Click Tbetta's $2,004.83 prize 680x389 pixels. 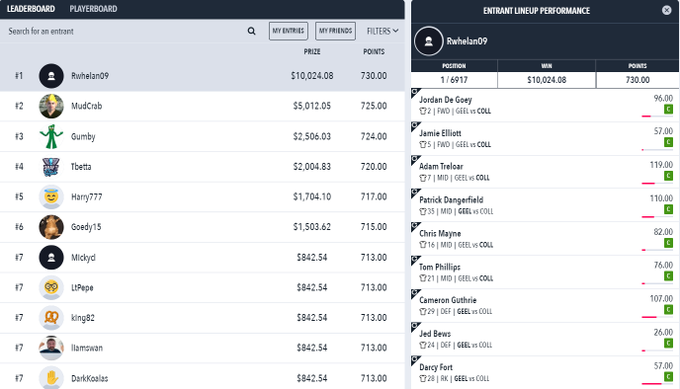pyautogui.click(x=312, y=167)
